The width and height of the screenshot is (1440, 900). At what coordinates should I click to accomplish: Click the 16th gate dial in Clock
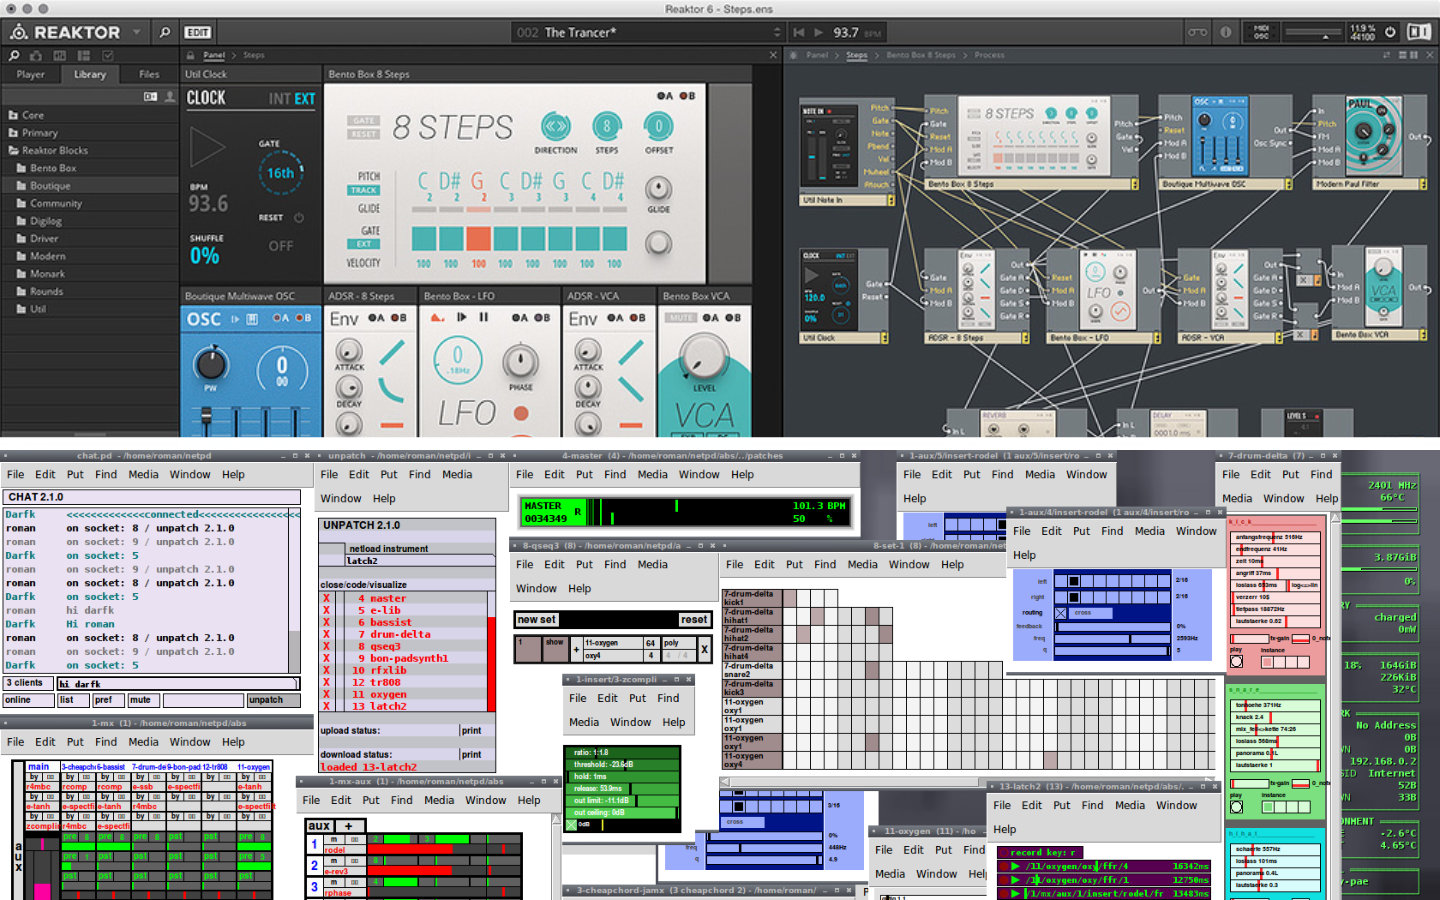[x=281, y=173]
